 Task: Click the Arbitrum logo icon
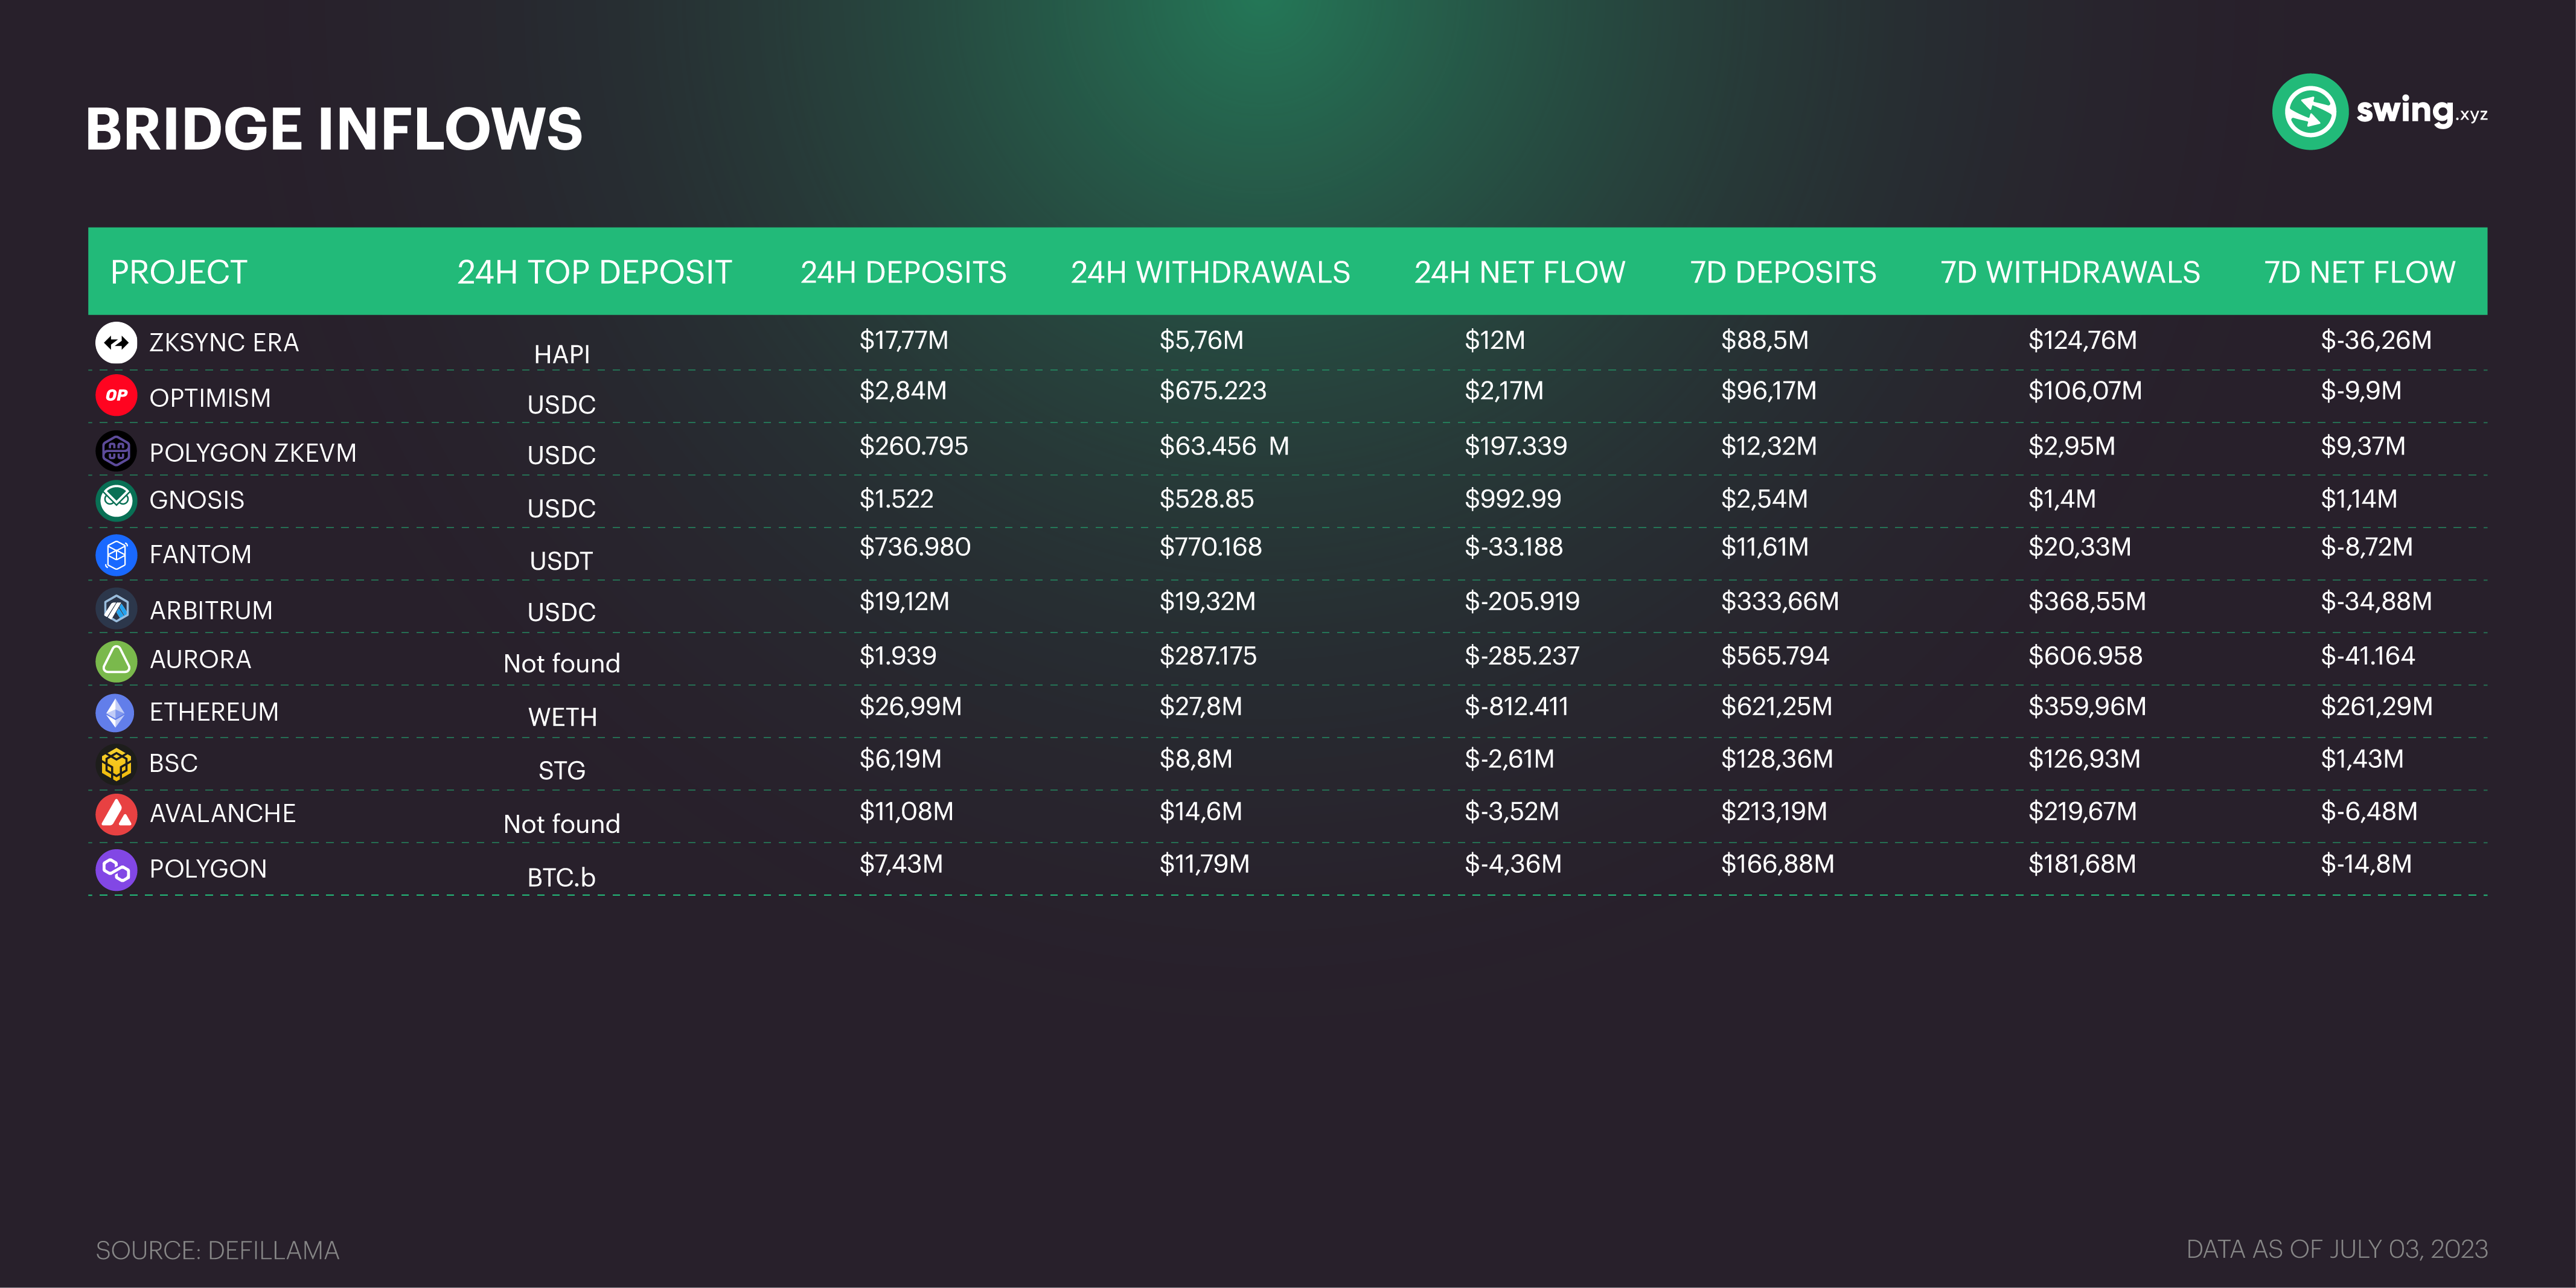pyautogui.click(x=116, y=608)
